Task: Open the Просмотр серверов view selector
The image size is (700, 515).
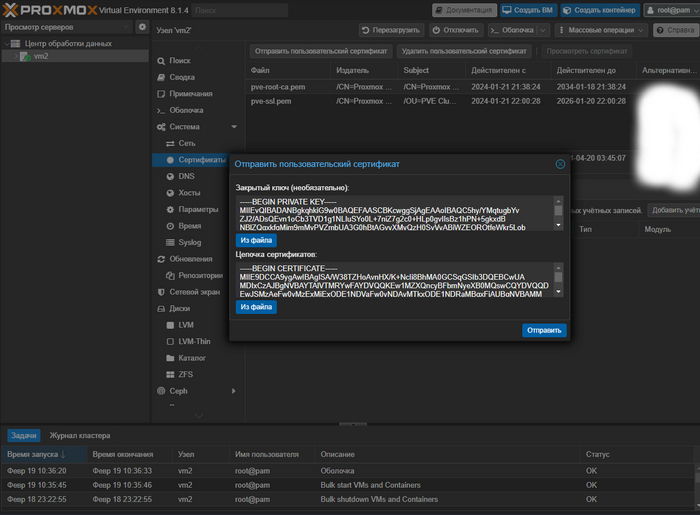Action: point(66,27)
